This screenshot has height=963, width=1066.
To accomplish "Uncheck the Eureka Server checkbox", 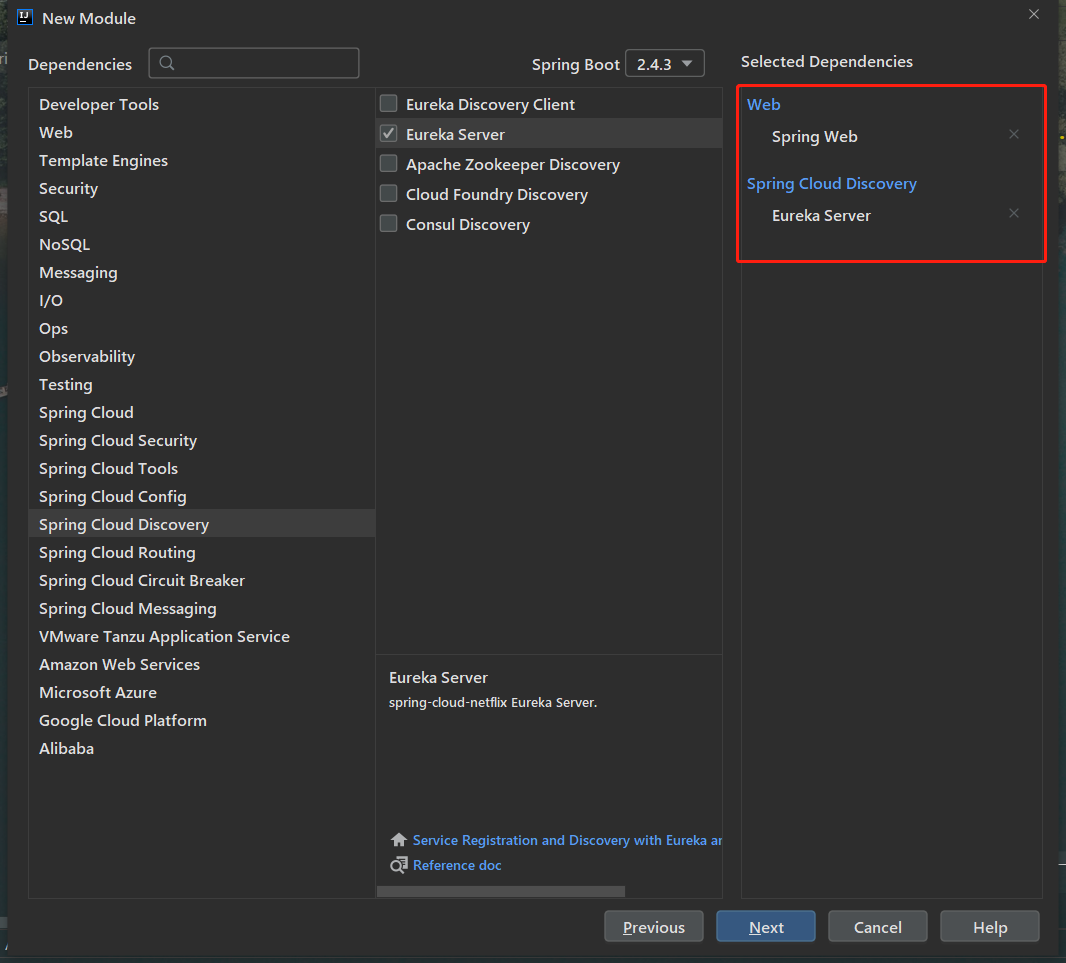I will (x=389, y=134).
